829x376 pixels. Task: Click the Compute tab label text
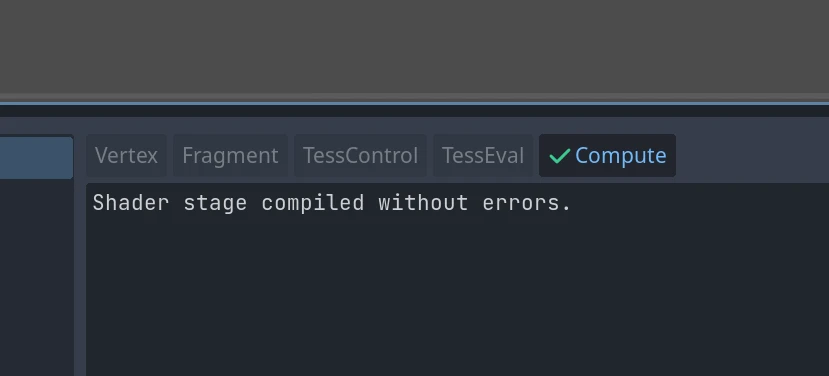click(620, 155)
